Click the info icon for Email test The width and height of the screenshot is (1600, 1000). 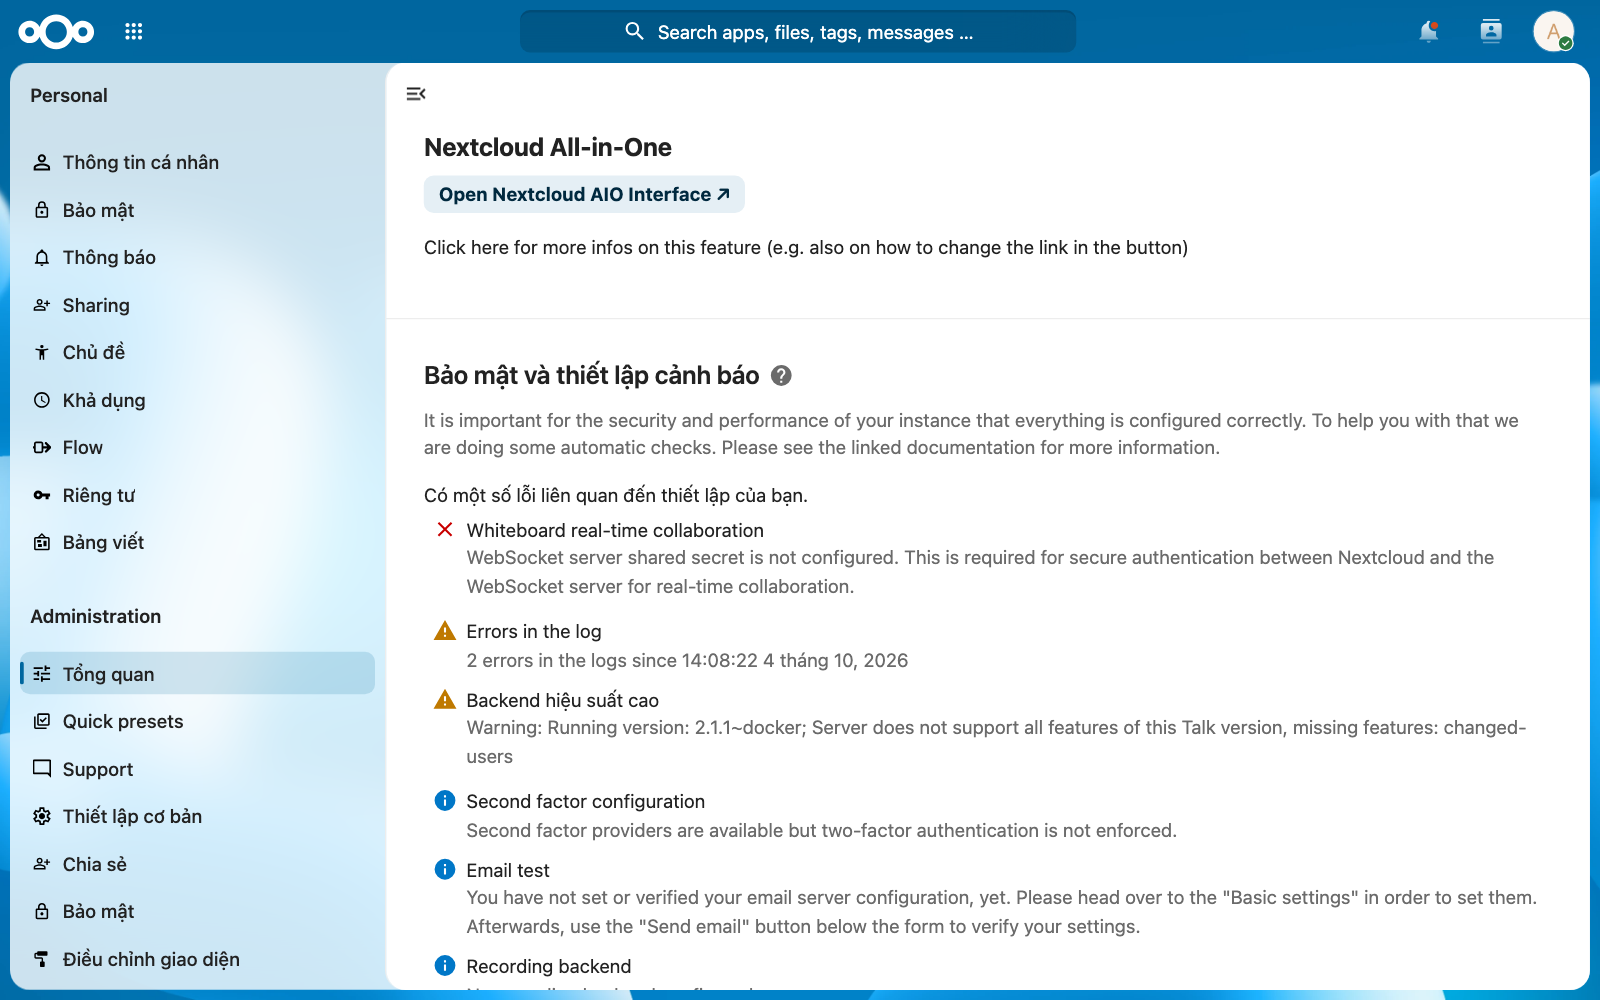point(445,870)
